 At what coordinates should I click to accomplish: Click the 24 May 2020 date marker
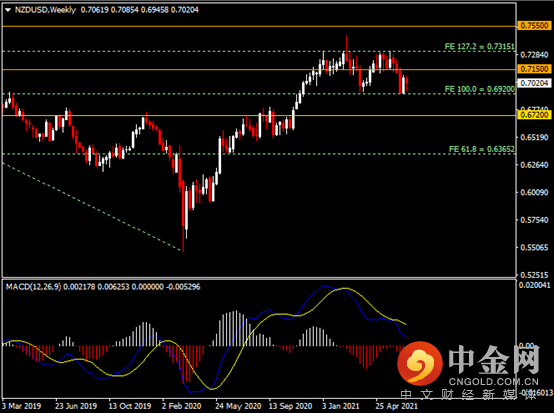(x=238, y=406)
